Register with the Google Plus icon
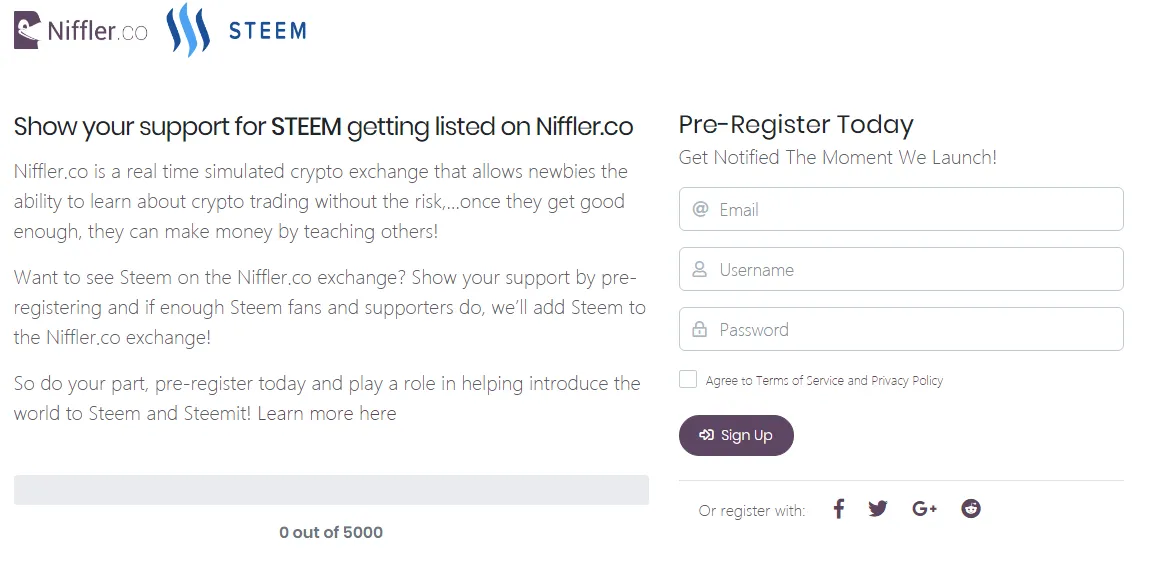 [x=924, y=508]
